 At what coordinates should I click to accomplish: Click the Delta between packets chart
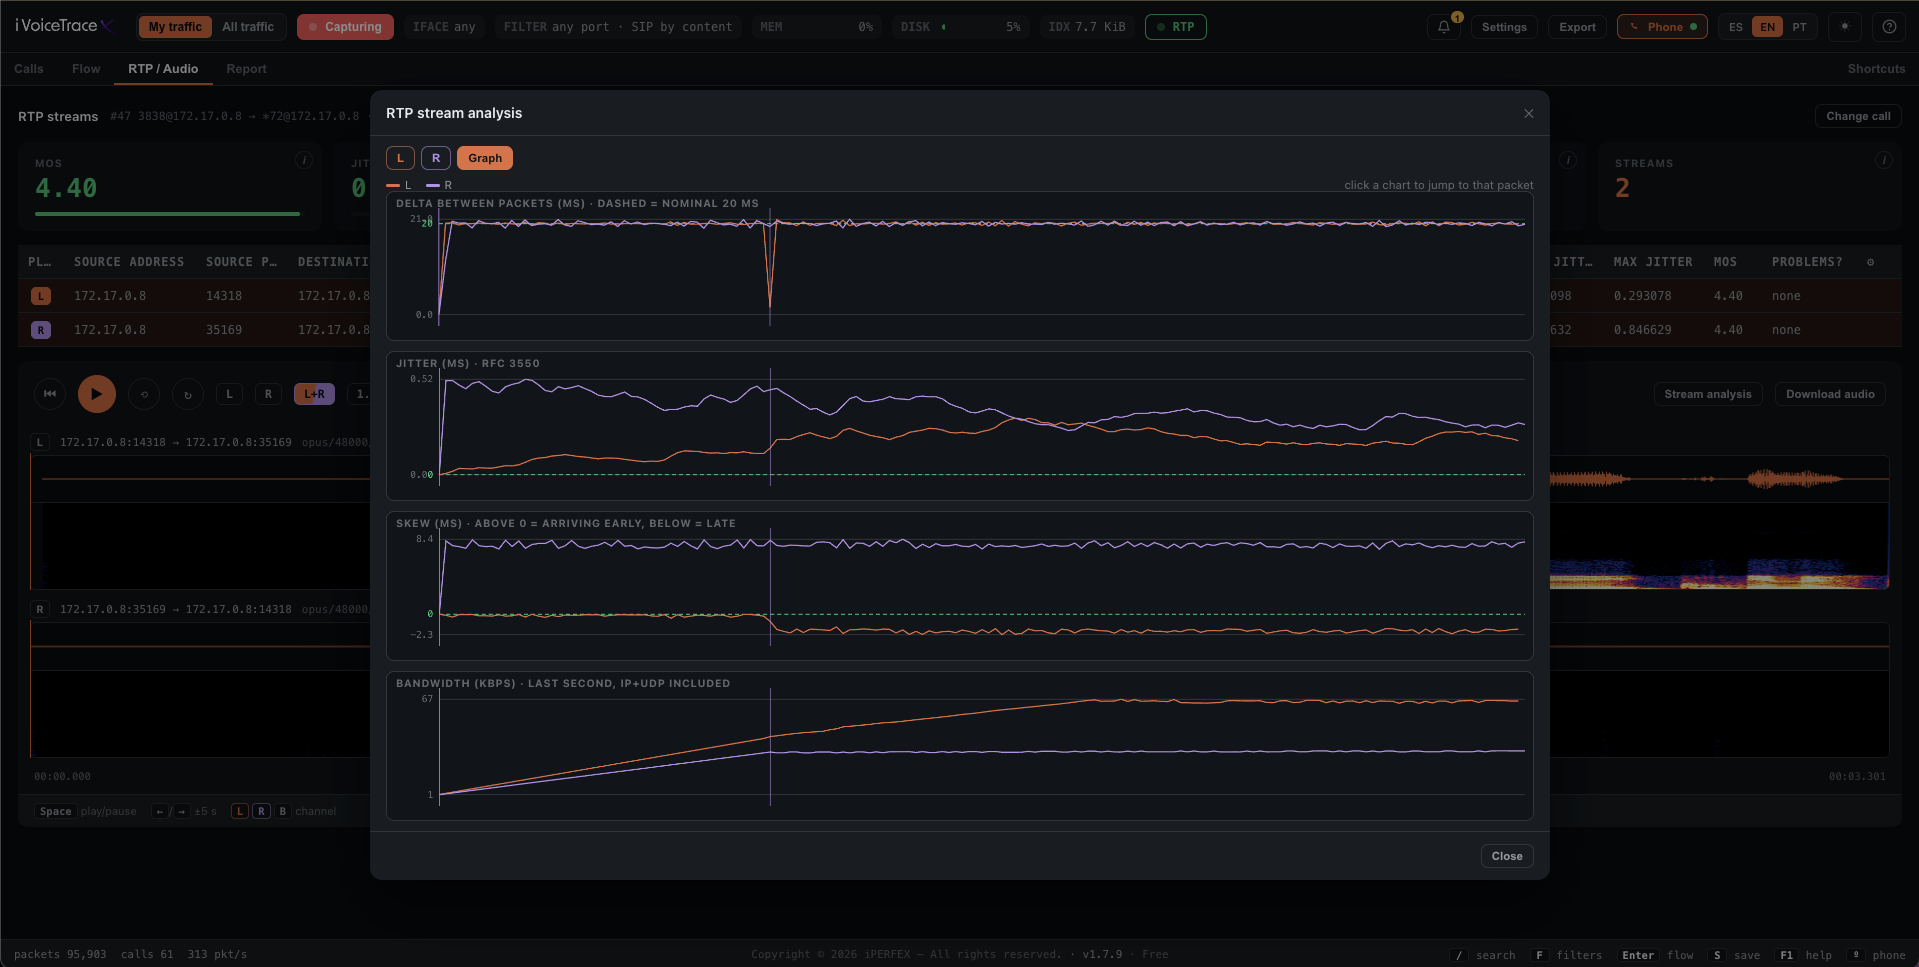(x=960, y=266)
